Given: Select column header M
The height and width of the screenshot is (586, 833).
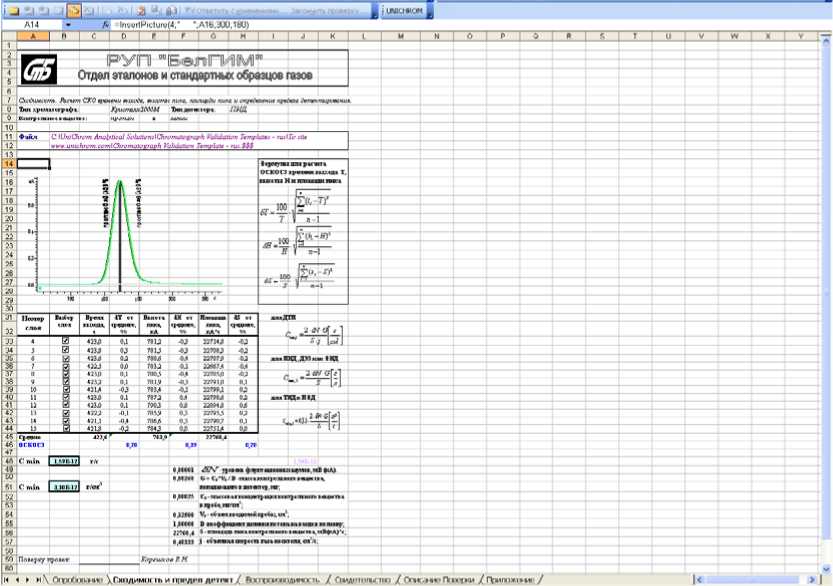Looking at the screenshot, I should click(401, 37).
